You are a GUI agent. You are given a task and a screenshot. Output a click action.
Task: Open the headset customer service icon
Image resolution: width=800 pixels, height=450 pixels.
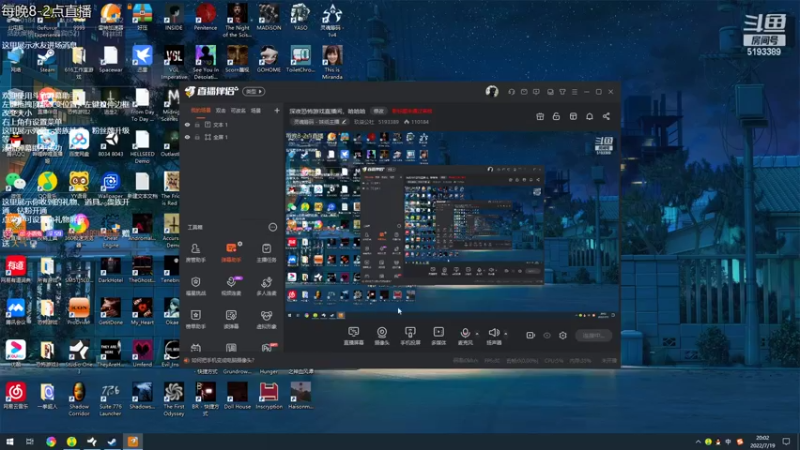click(511, 92)
